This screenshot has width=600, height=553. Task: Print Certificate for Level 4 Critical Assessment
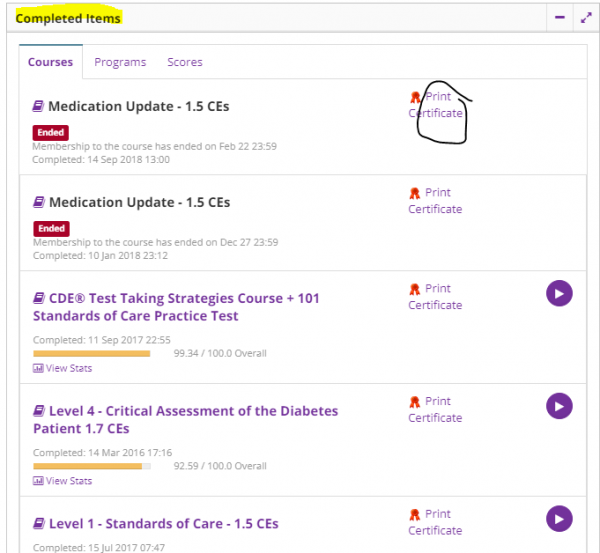435,409
